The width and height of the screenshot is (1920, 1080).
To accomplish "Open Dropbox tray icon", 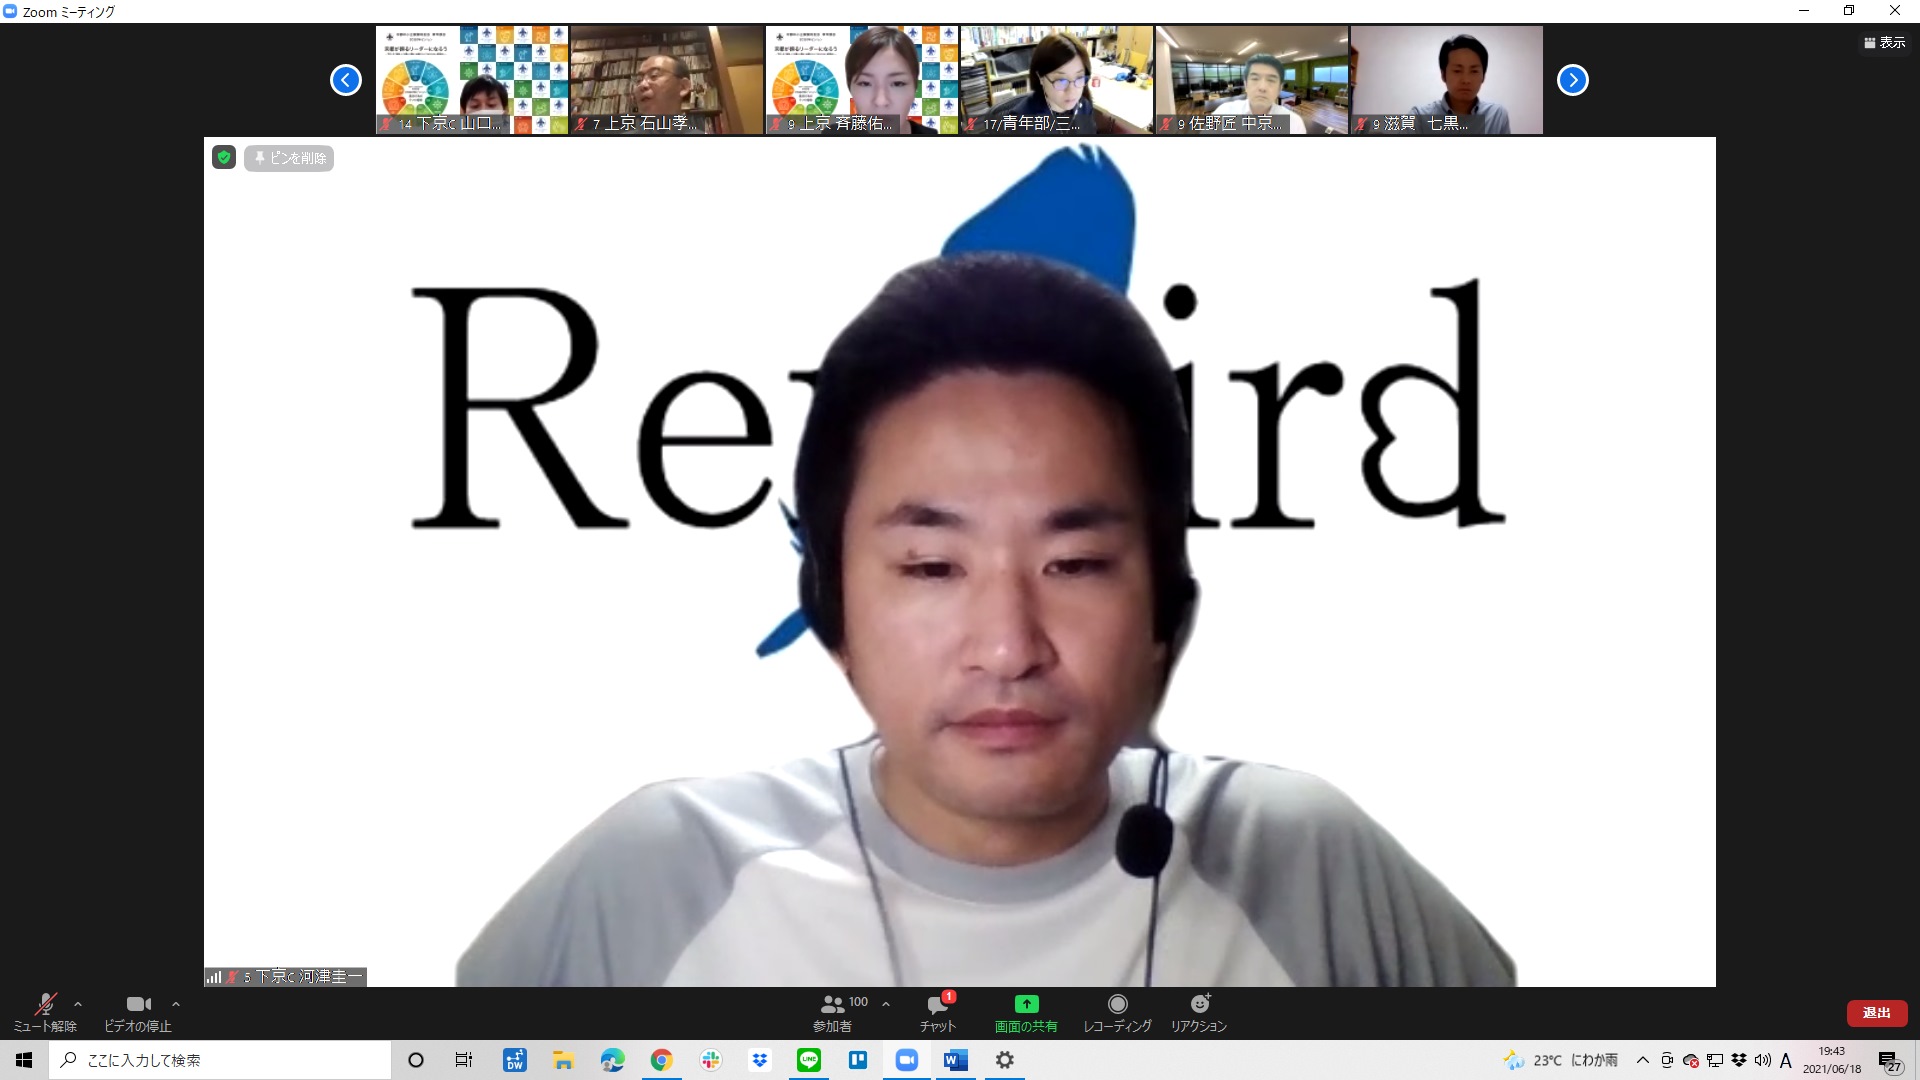I will 1739,1060.
